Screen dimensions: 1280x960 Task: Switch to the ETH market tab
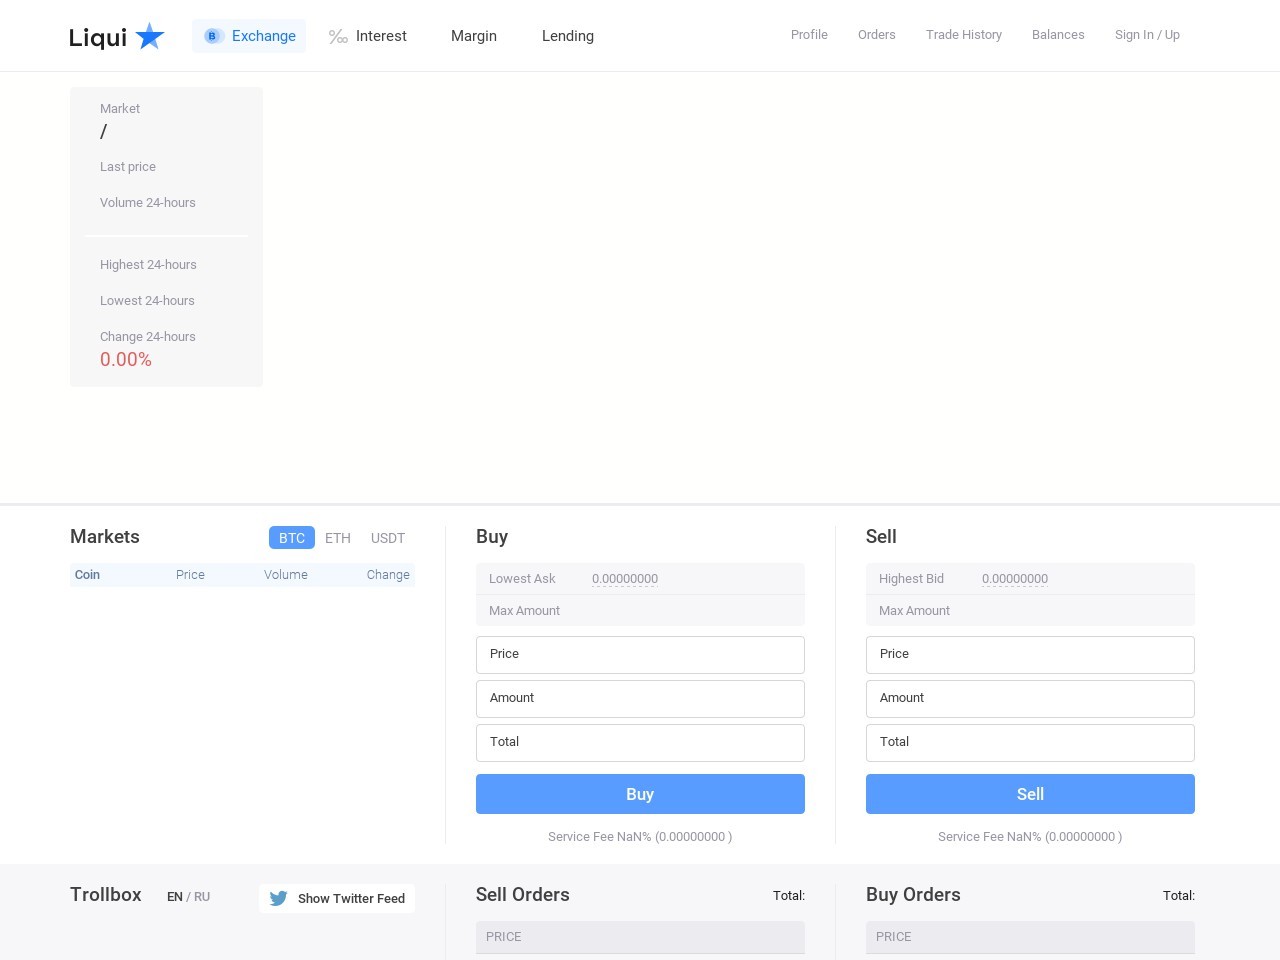[x=338, y=538]
